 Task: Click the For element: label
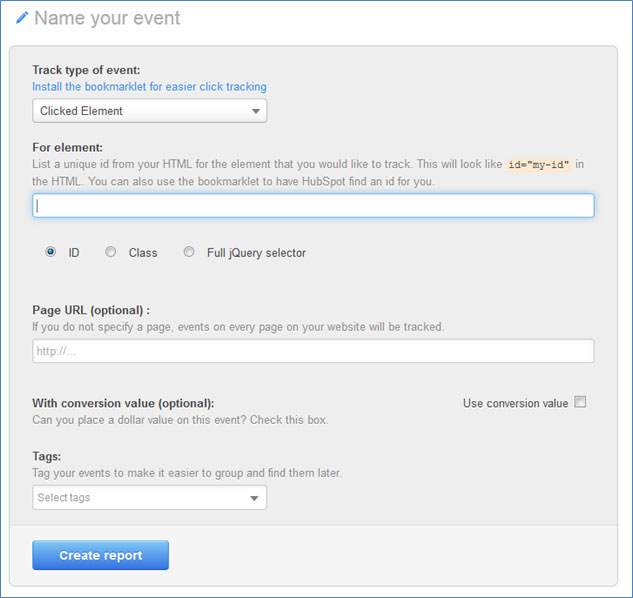(x=67, y=147)
